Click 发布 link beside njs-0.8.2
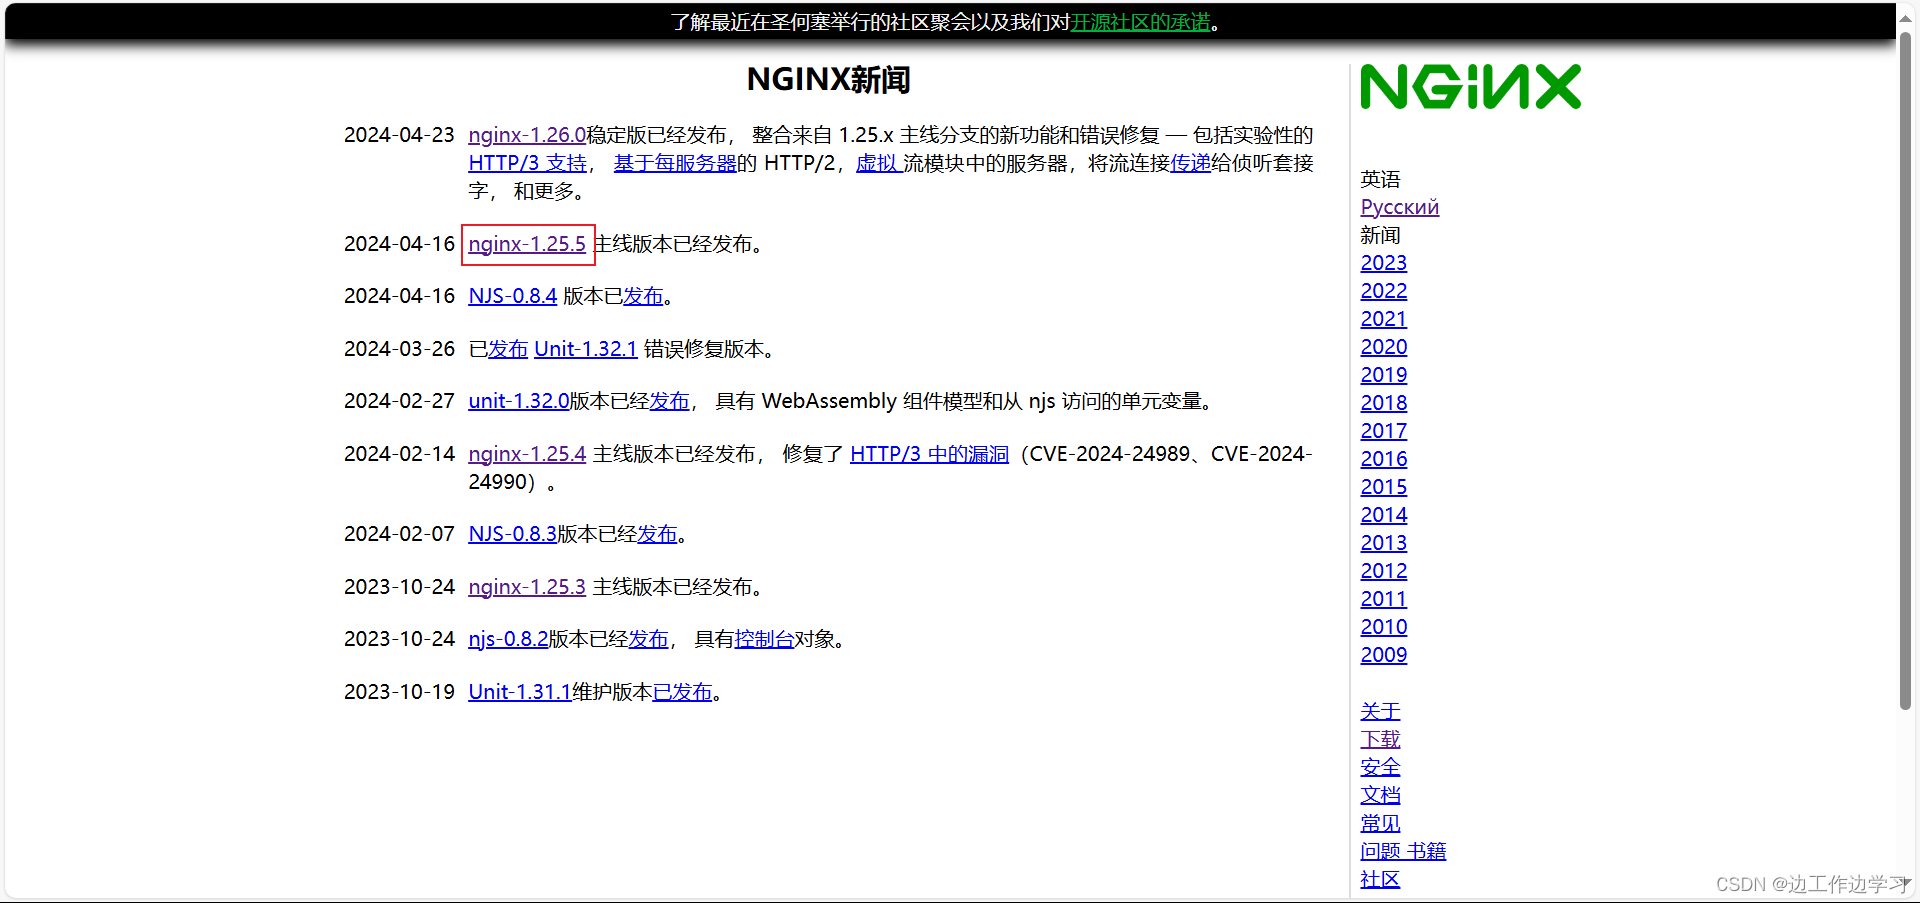The height and width of the screenshot is (903, 1920). pyautogui.click(x=648, y=639)
